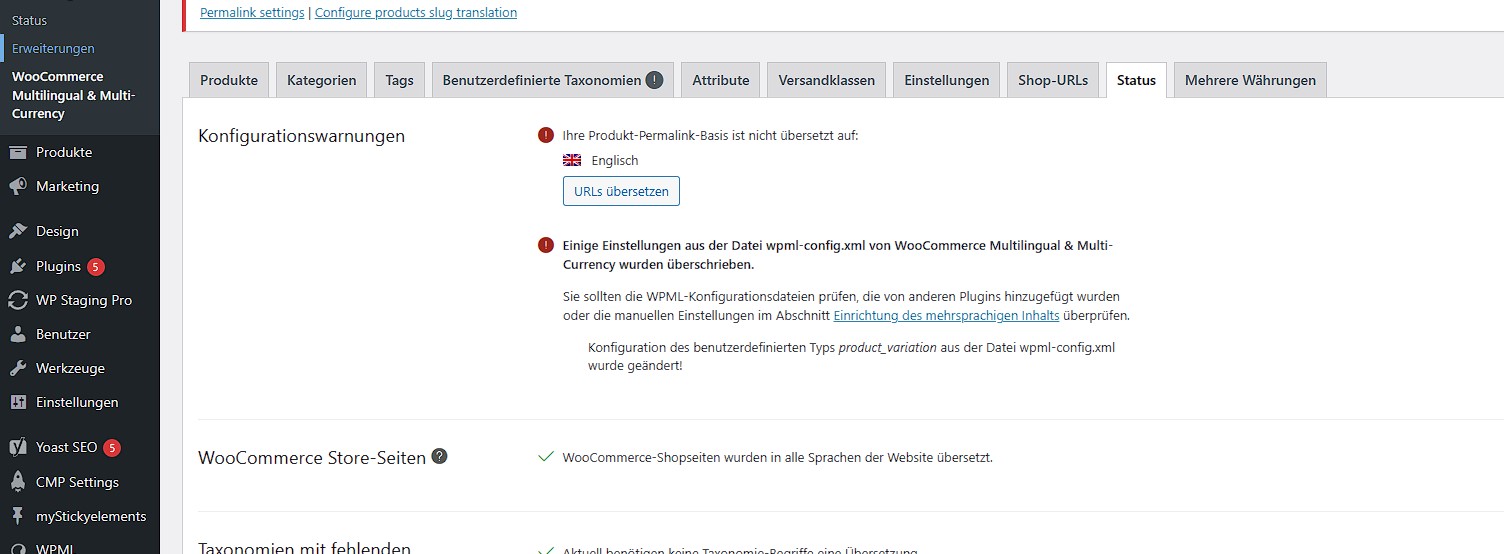
Task: Click the Benutzer person icon
Action: [18, 334]
